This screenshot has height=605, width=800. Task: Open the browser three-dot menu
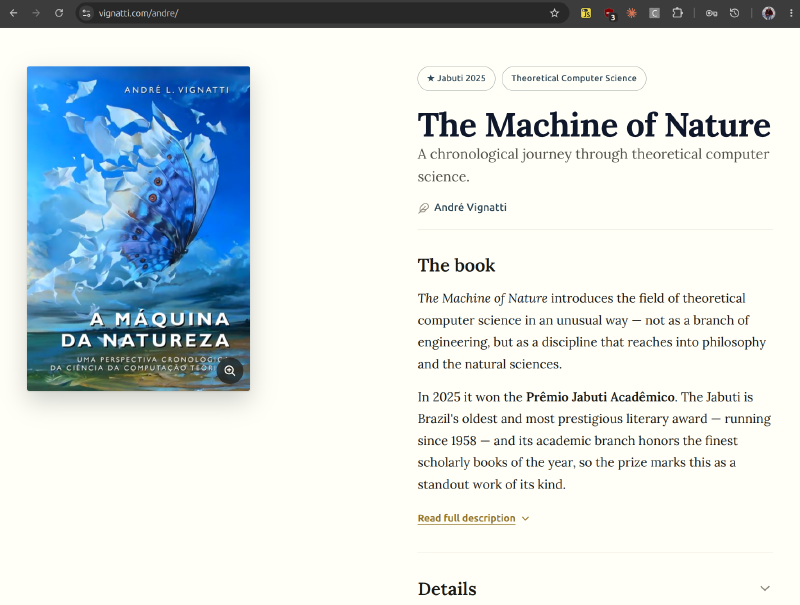791,13
